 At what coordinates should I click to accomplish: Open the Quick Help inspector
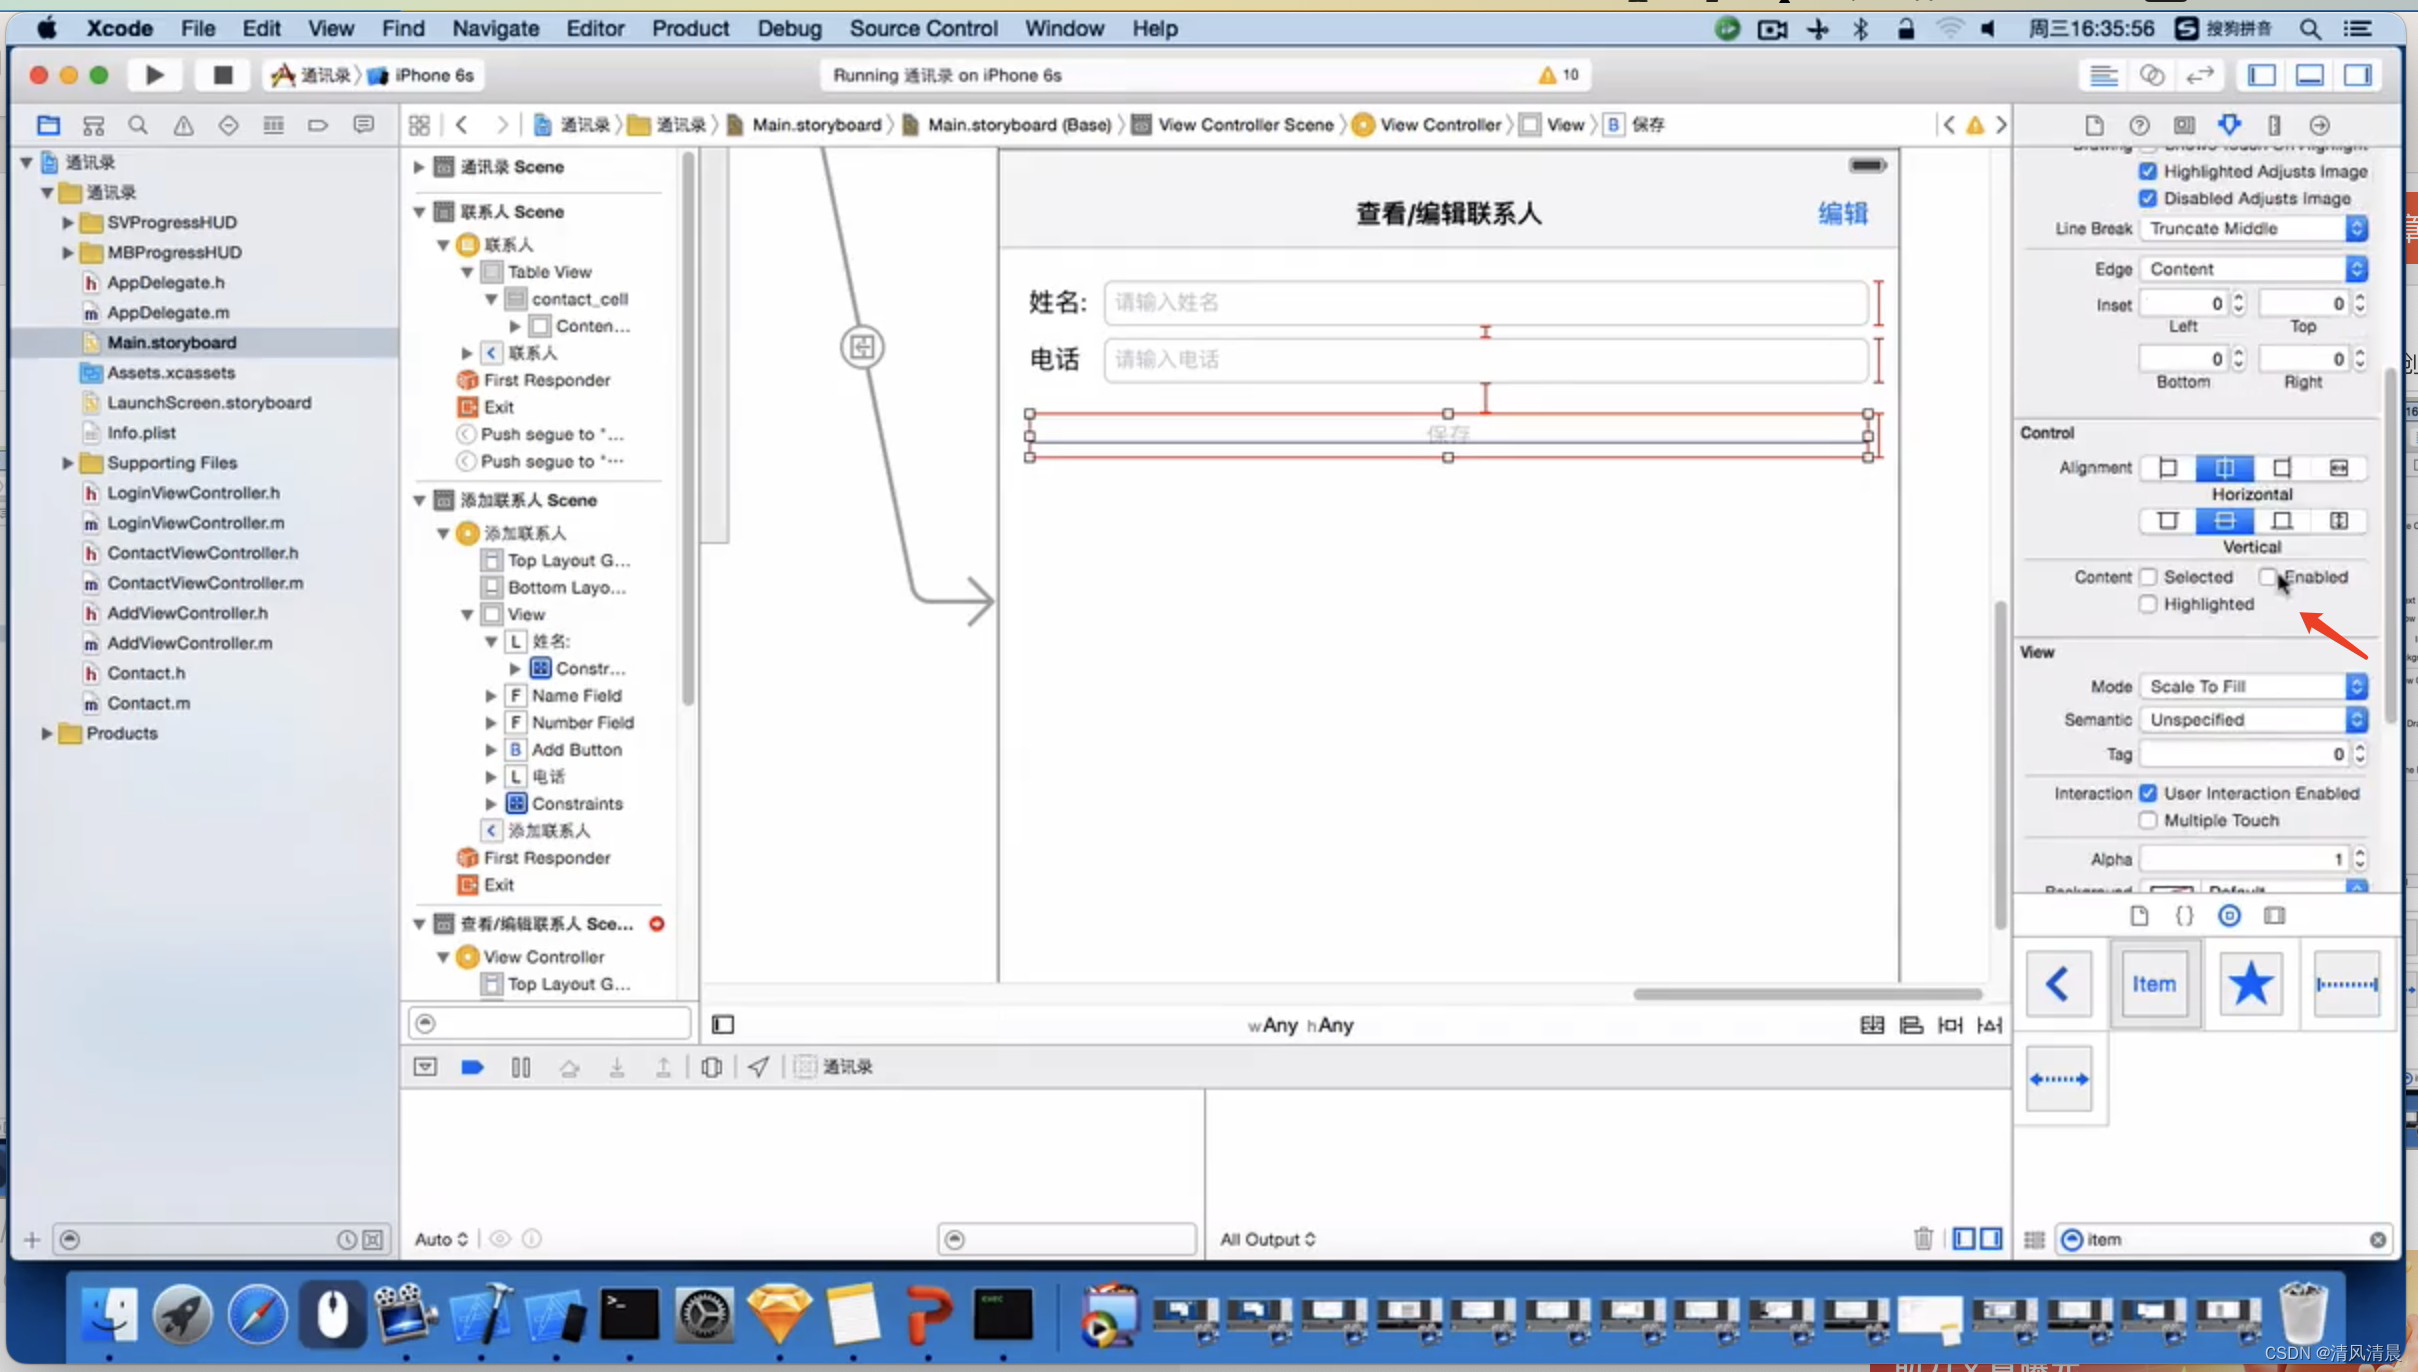pyautogui.click(x=2139, y=125)
